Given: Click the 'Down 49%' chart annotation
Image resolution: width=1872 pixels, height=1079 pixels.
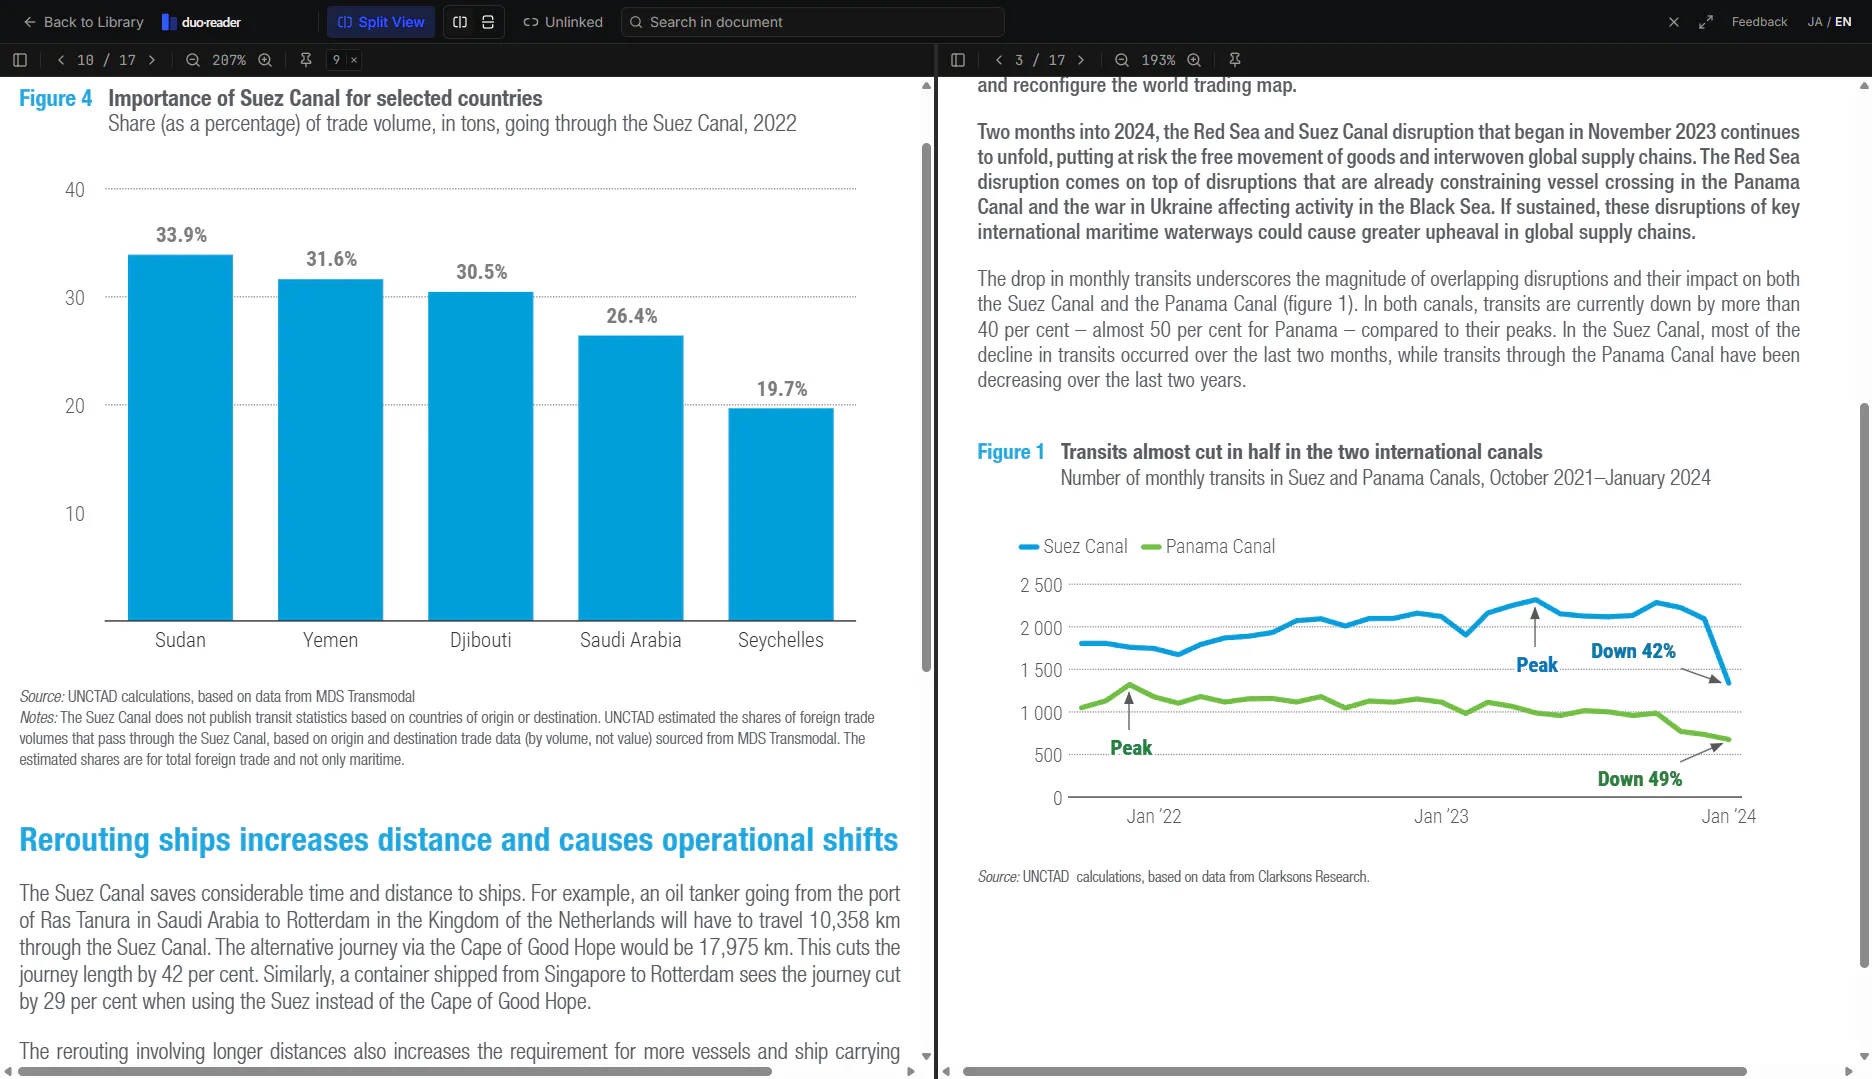Looking at the screenshot, I should click(1640, 779).
